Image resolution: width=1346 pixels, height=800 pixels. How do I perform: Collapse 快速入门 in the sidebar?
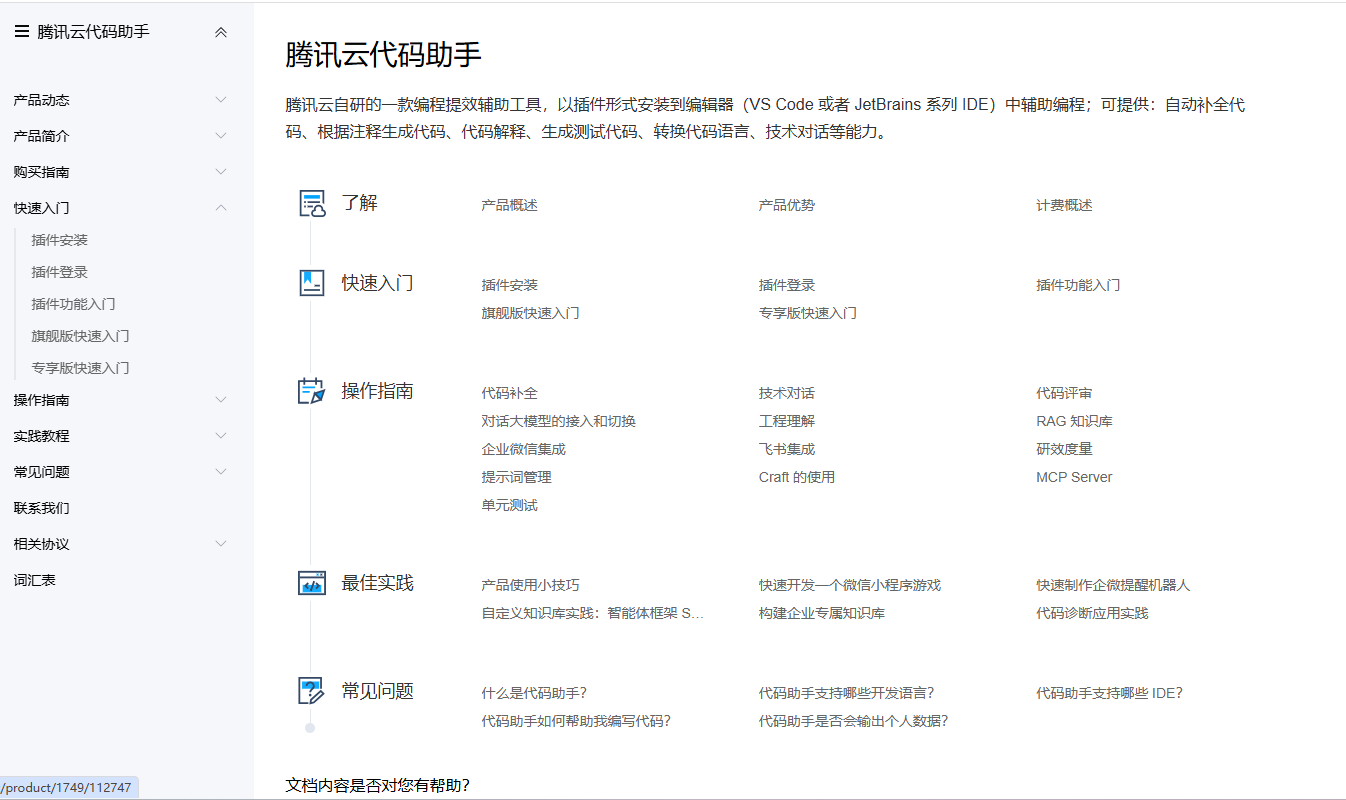point(221,208)
